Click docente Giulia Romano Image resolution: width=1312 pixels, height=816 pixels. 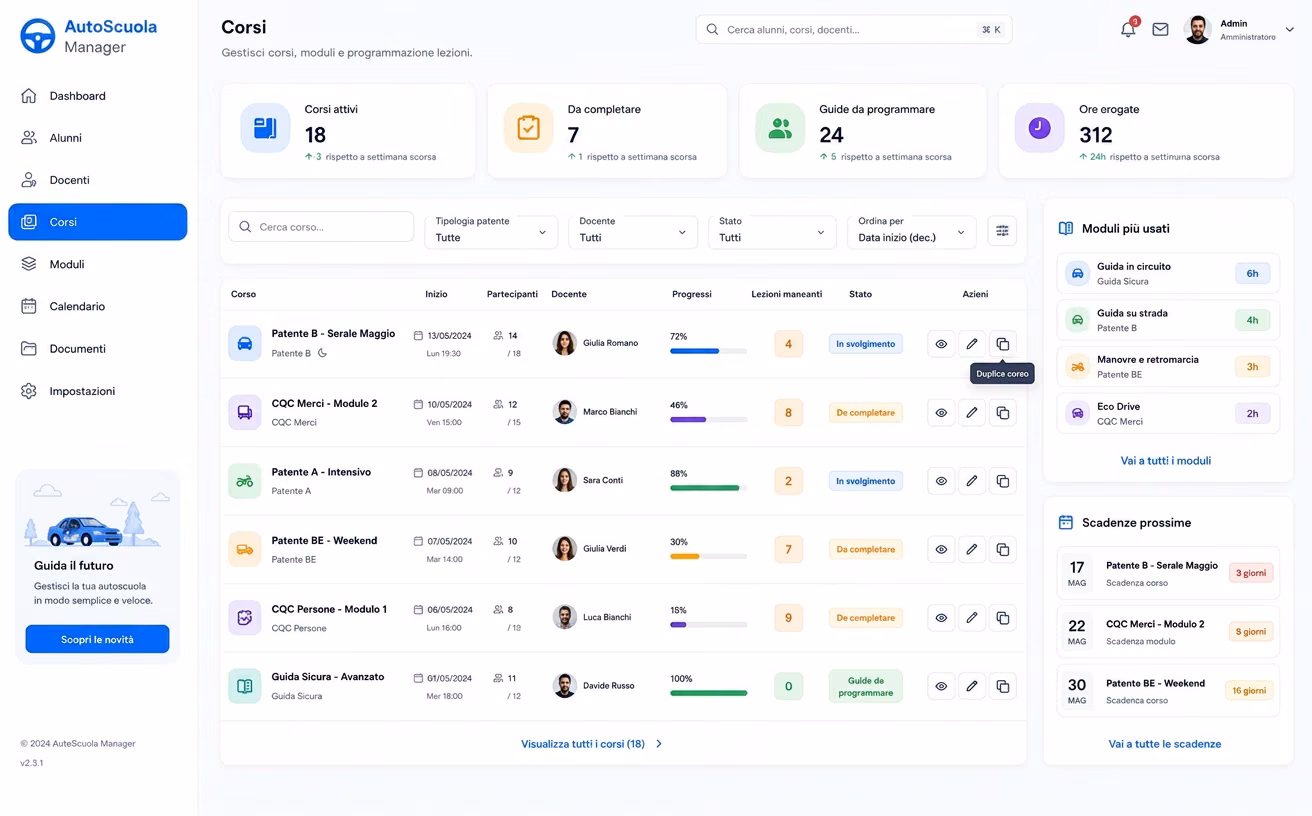pyautogui.click(x=596, y=343)
